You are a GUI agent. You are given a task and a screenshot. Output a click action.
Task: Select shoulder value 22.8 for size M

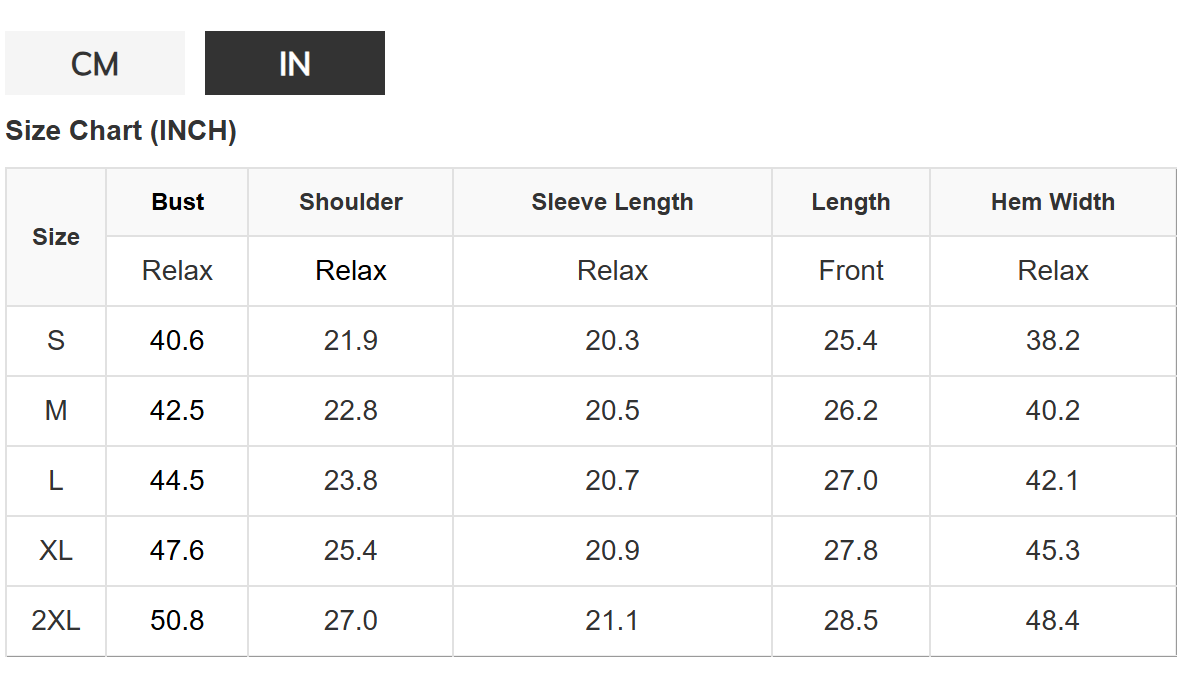point(350,411)
